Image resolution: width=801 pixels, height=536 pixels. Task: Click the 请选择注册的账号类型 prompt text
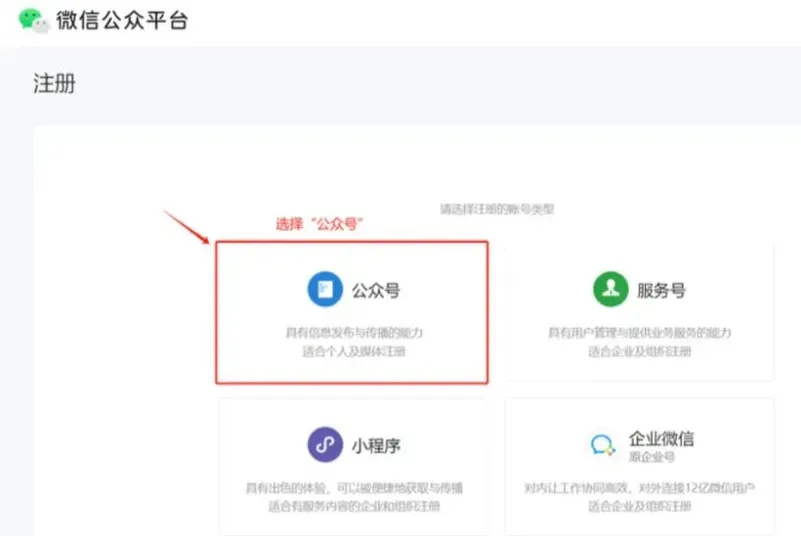pyautogui.click(x=497, y=208)
